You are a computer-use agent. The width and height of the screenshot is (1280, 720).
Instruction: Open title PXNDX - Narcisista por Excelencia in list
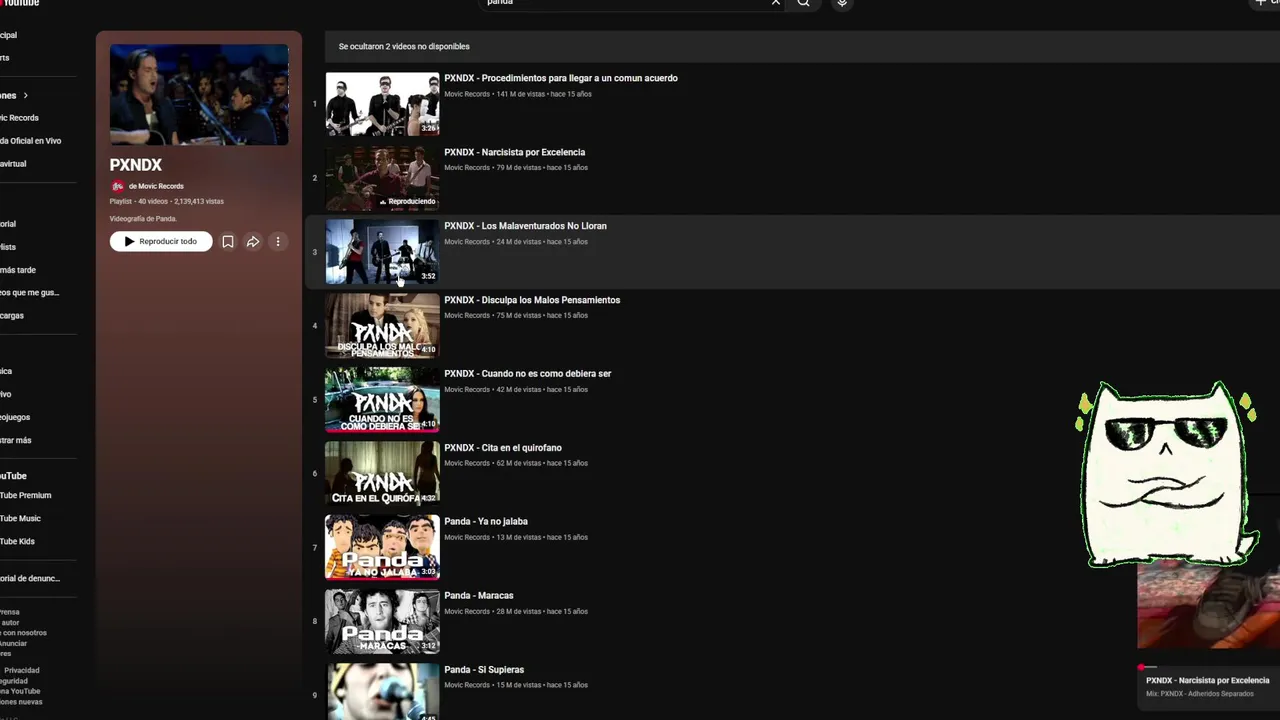pos(515,152)
